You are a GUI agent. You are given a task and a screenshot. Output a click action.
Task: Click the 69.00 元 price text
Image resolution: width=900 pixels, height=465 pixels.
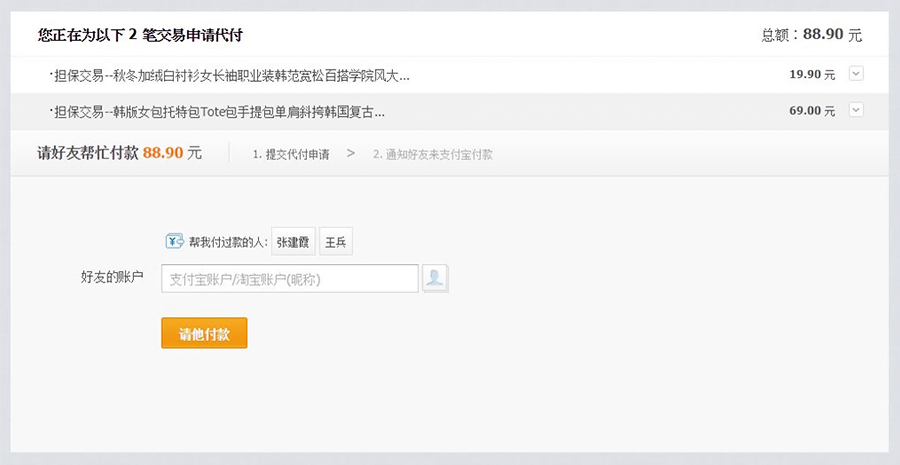pyautogui.click(x=812, y=110)
